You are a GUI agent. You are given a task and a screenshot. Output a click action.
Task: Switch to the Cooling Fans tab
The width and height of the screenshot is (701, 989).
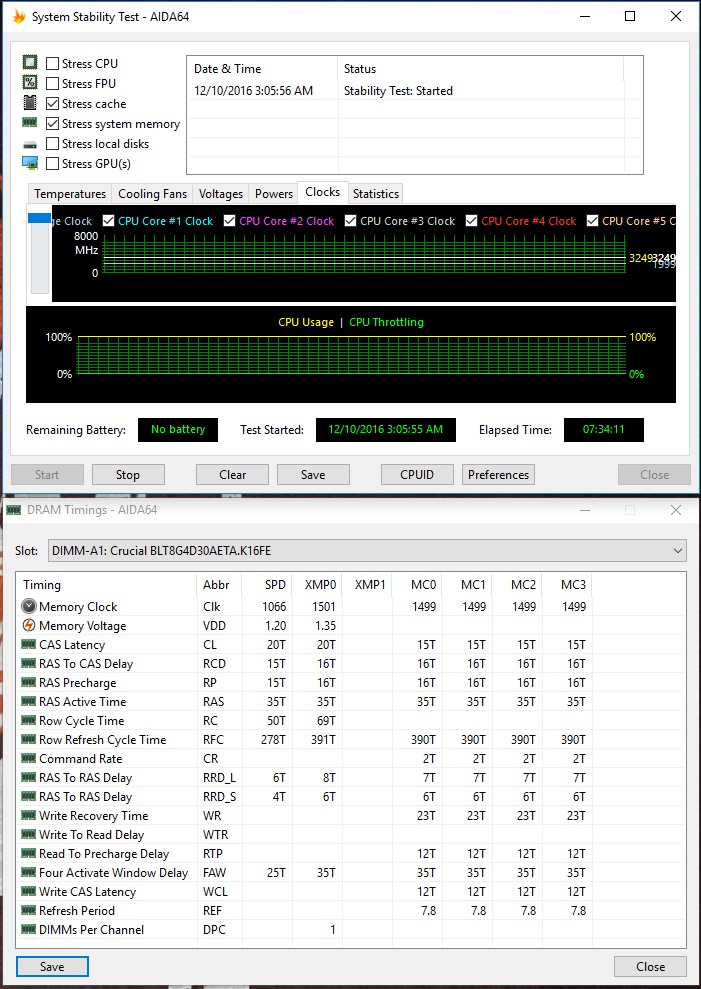[152, 194]
